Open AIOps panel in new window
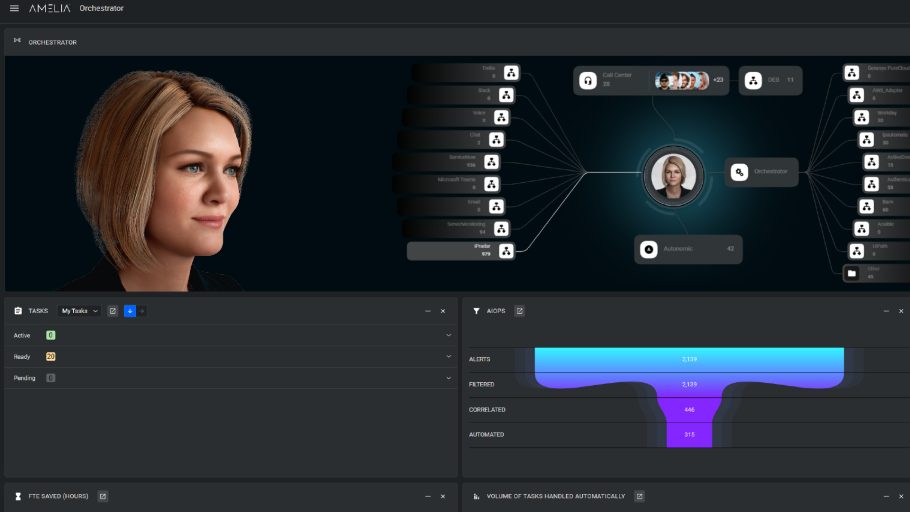This screenshot has width=910, height=512. pyautogui.click(x=519, y=311)
